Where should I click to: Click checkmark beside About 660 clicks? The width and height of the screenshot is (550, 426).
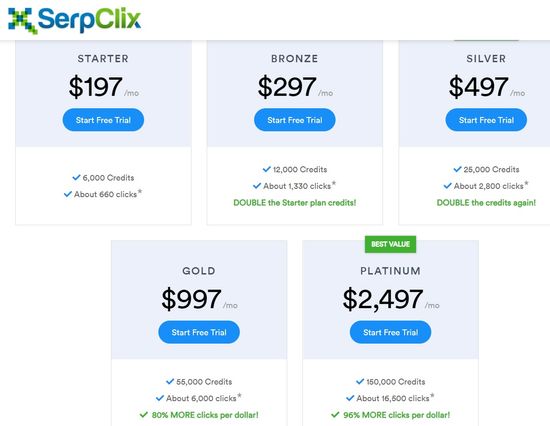click(68, 194)
